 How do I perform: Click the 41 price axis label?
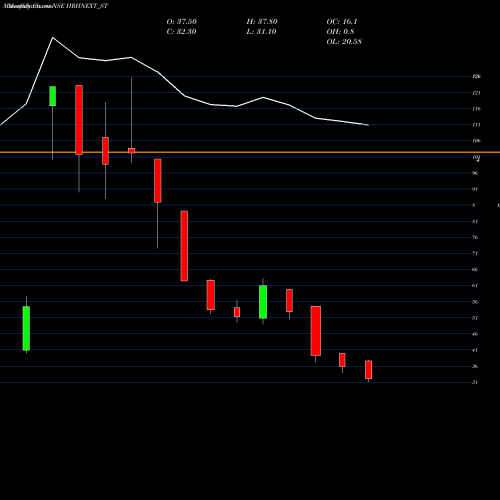tap(475, 350)
